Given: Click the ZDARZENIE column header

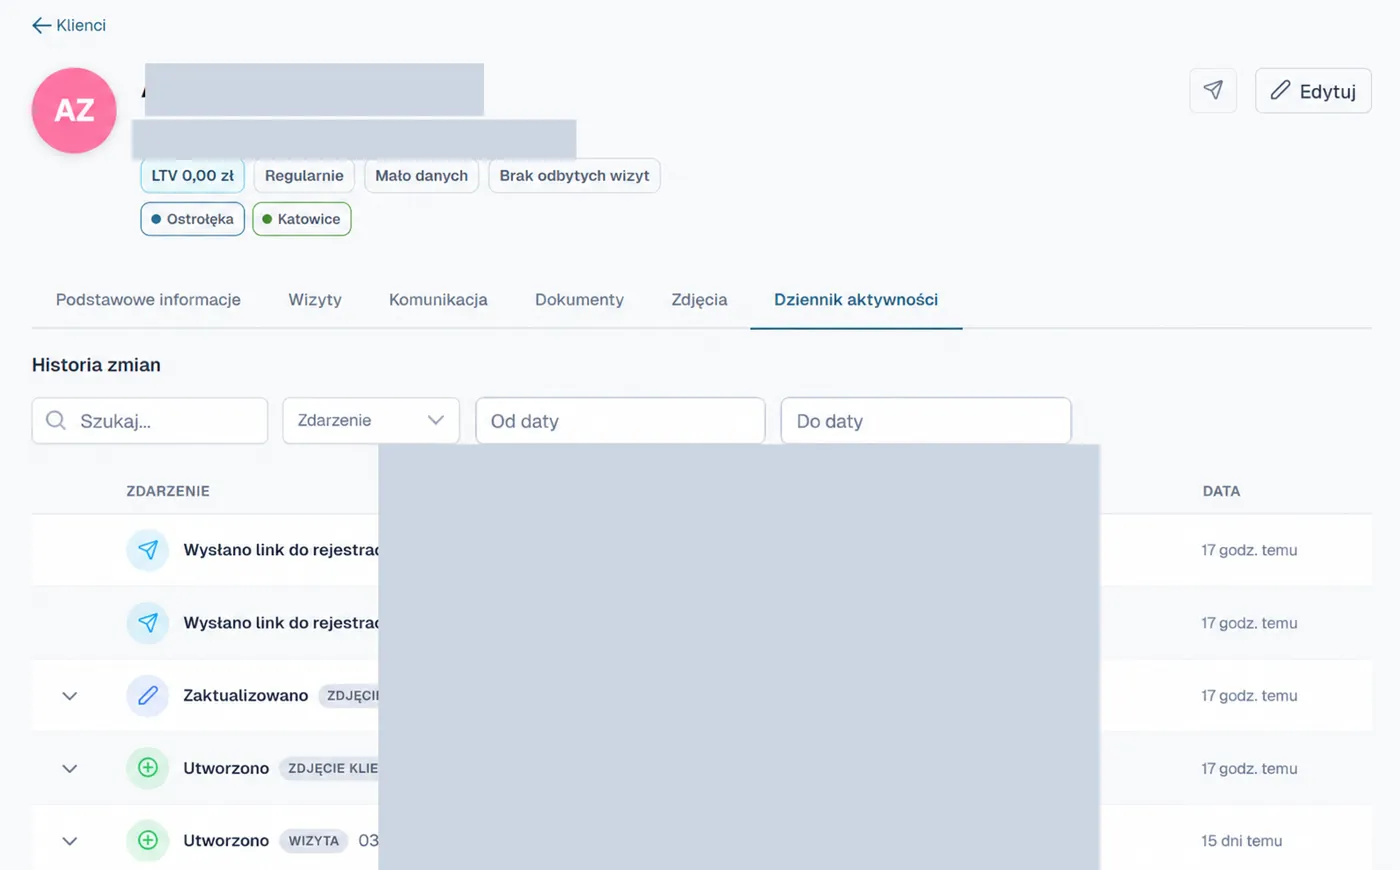Looking at the screenshot, I should coord(168,491).
